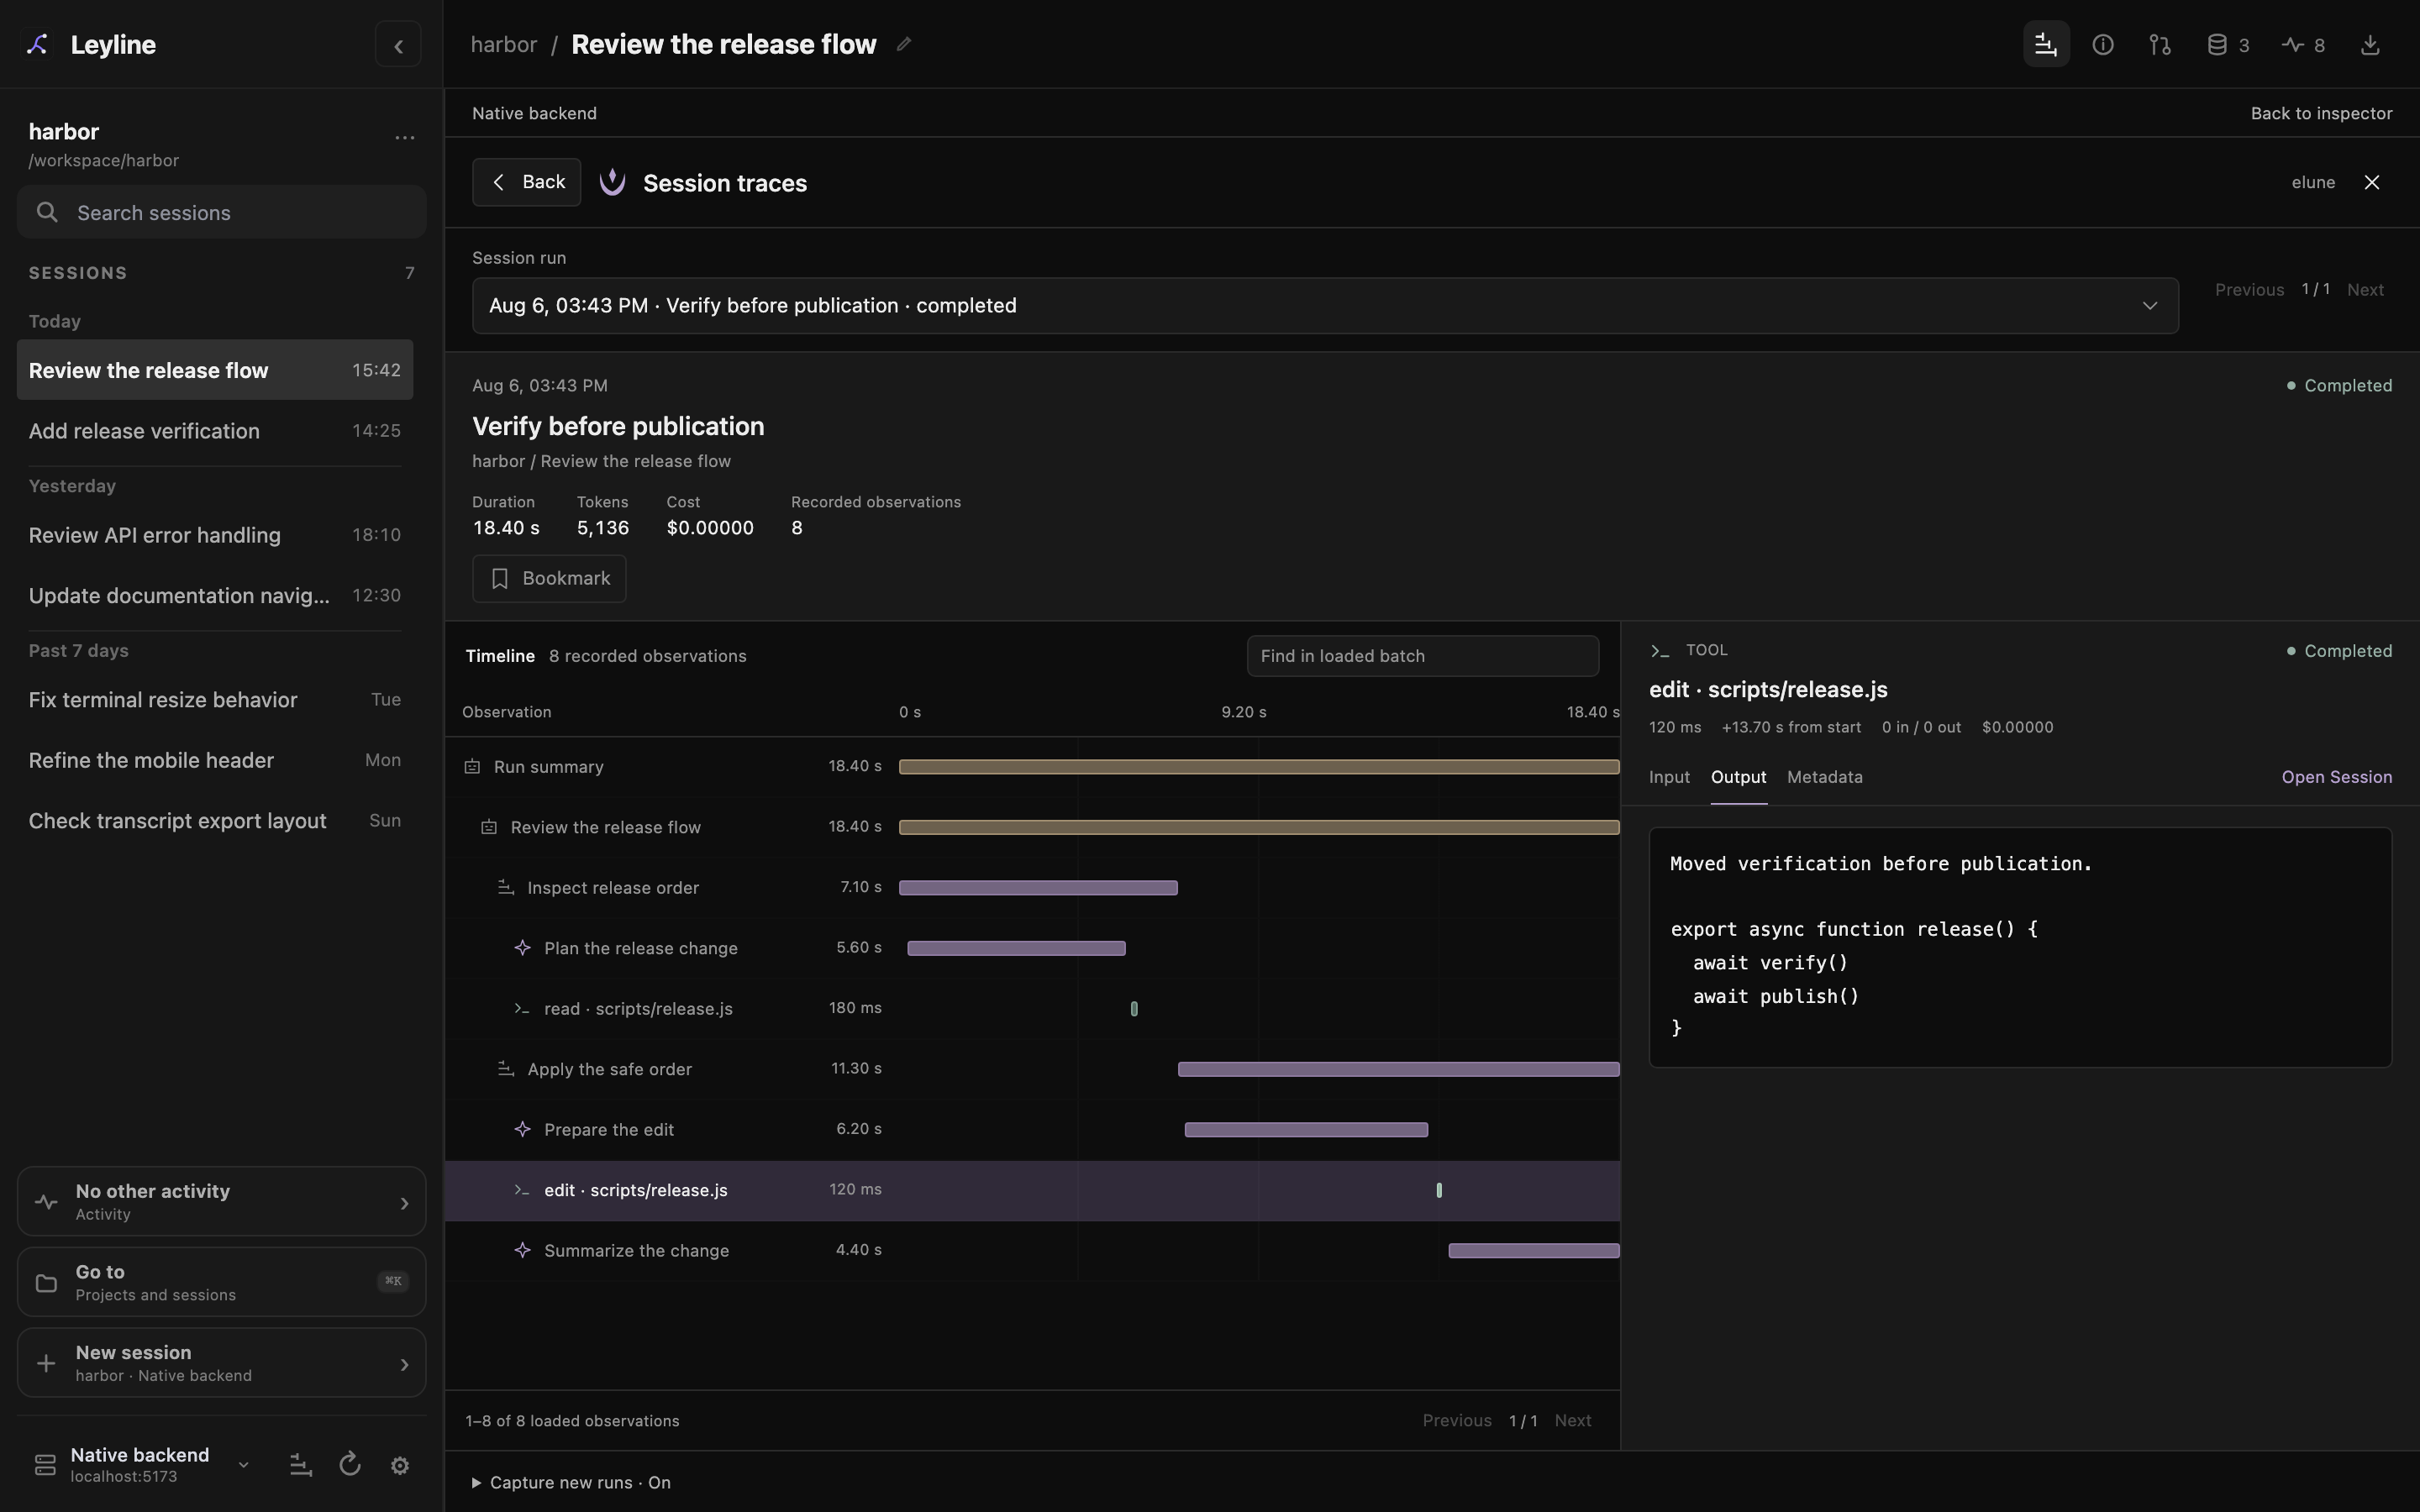Click the Session traces flame icon
Viewport: 2420px width, 1512px height.
612,182
